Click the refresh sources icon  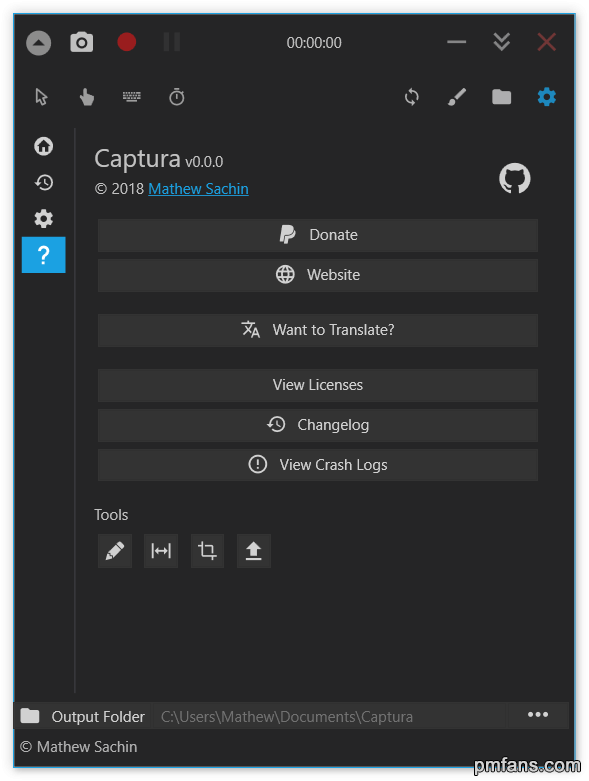click(412, 97)
